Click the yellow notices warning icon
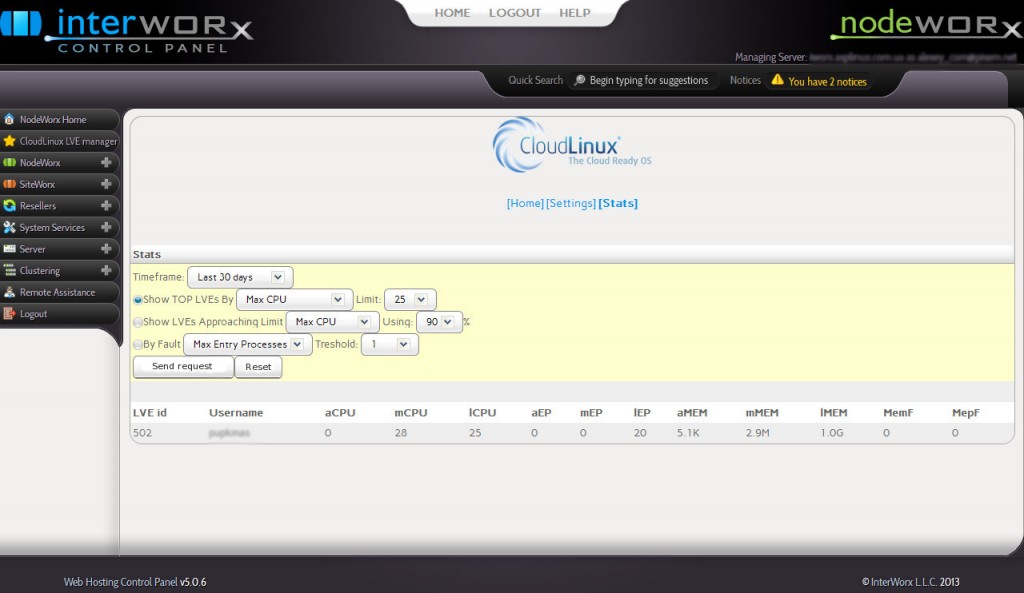1024x593 pixels. (777, 80)
